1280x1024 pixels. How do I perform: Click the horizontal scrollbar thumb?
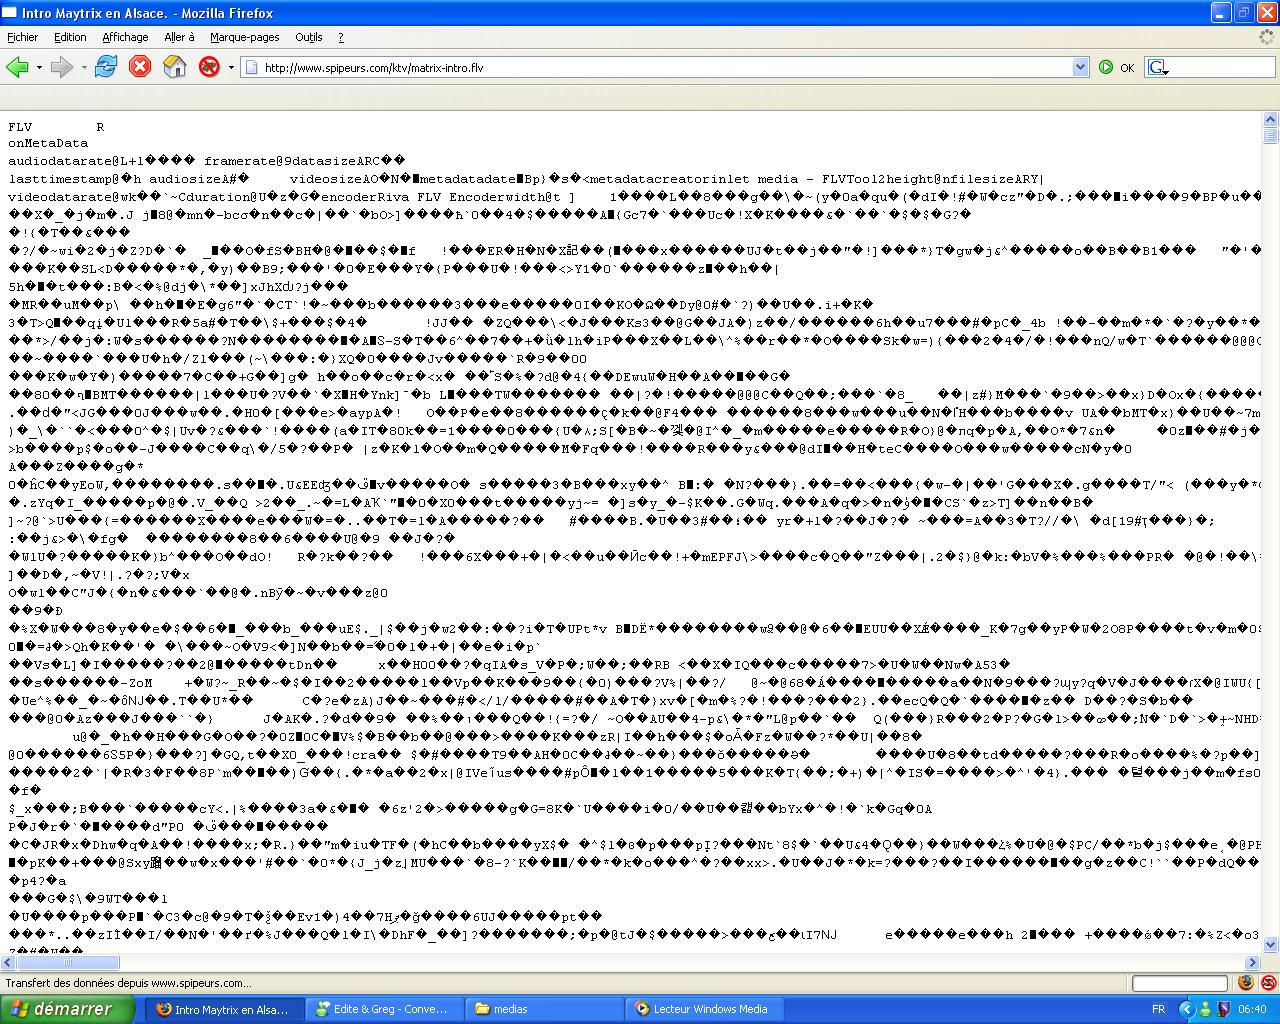(67, 962)
